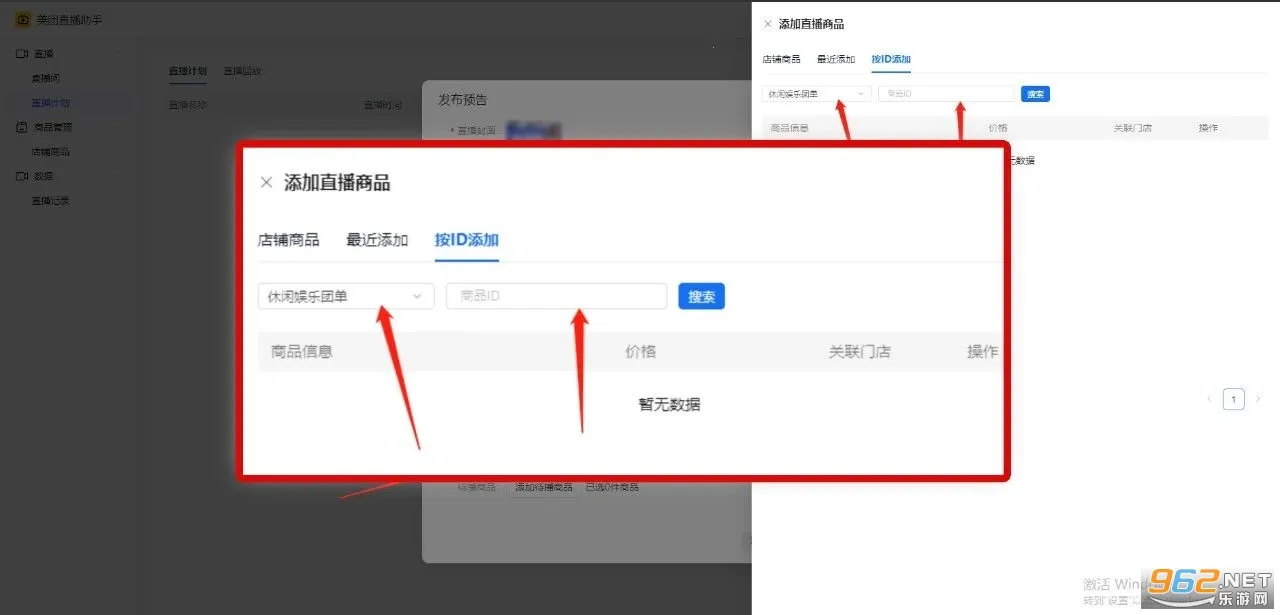Open 店铺商品 in the left sidebar
The image size is (1280, 615).
click(50, 152)
